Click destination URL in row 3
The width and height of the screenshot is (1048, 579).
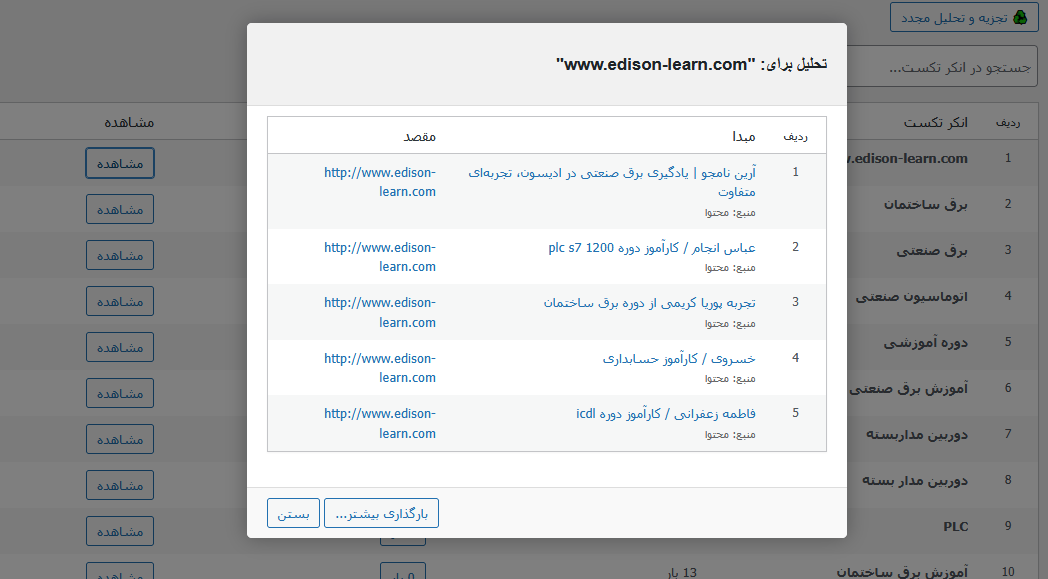coord(380,312)
